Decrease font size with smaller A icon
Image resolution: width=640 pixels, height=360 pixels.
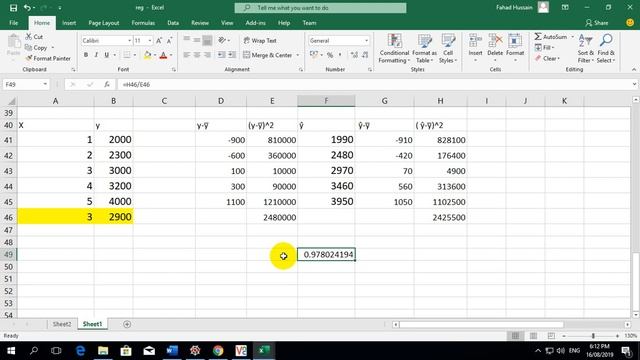pyautogui.click(x=169, y=40)
